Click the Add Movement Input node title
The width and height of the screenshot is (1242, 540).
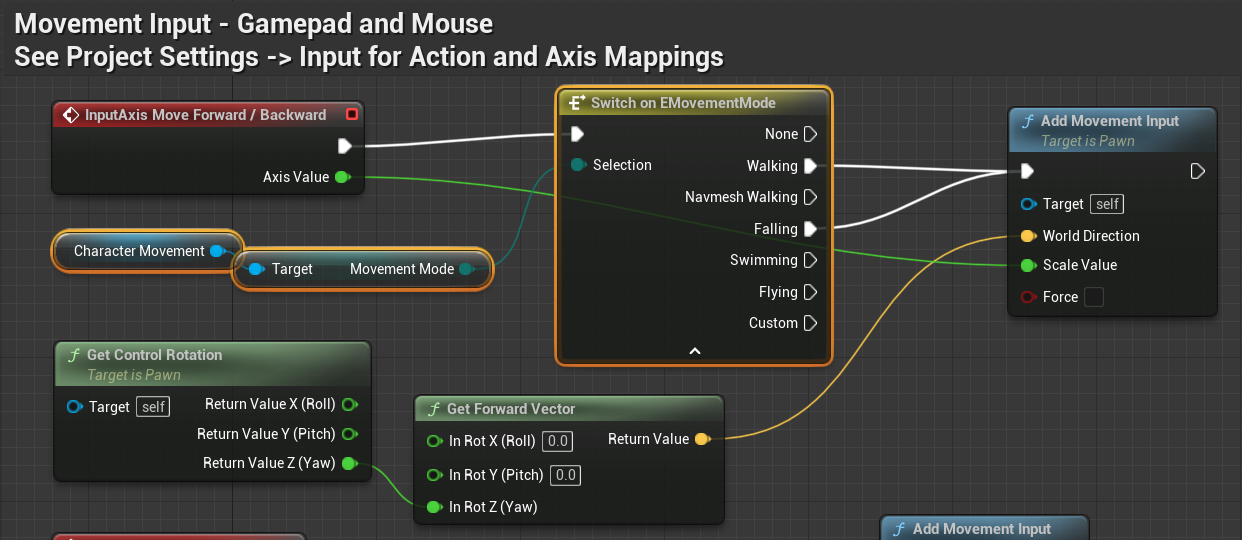point(1109,121)
